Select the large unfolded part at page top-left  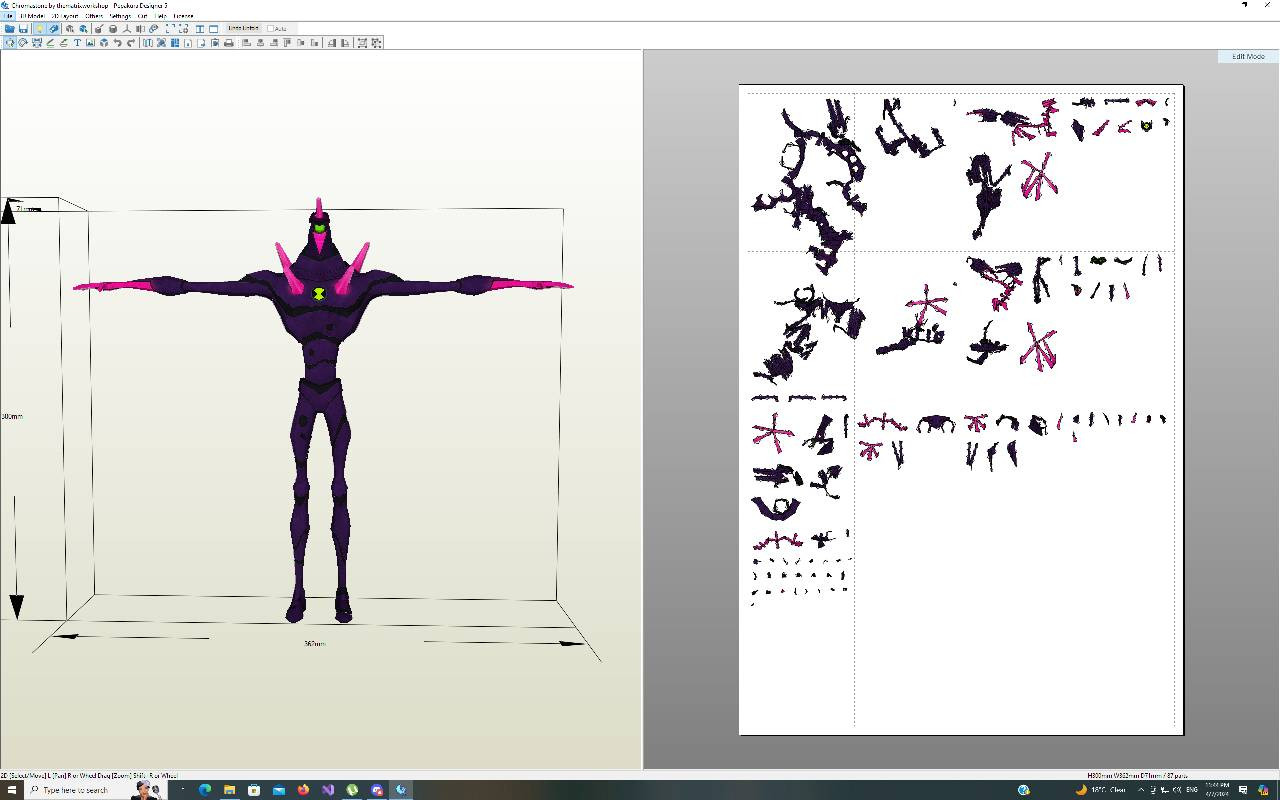coord(810,185)
